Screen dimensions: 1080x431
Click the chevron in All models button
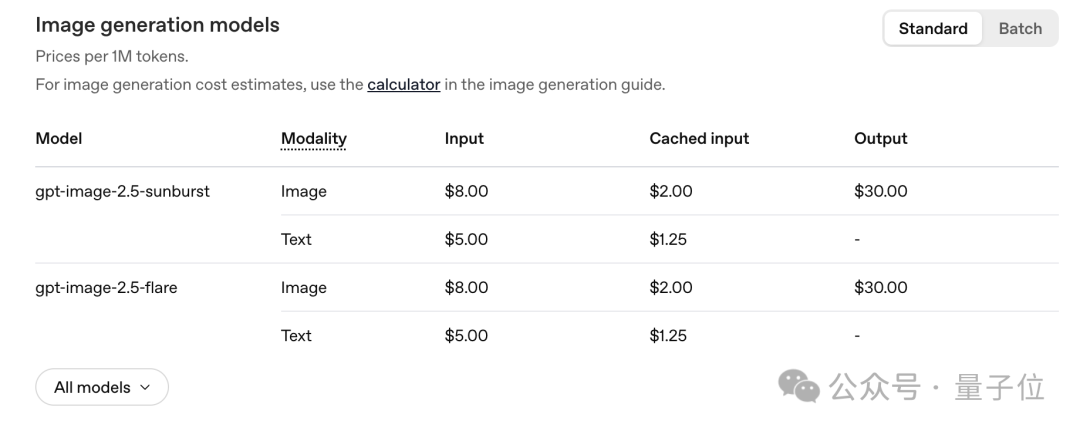click(145, 387)
